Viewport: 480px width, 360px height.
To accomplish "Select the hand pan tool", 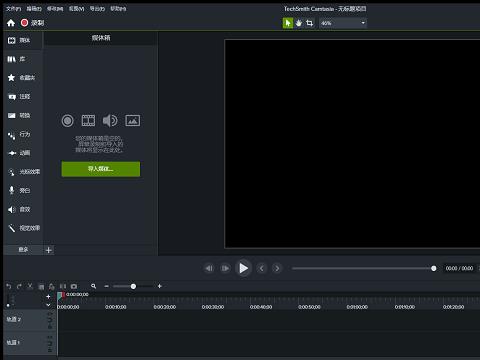I will [x=298, y=23].
